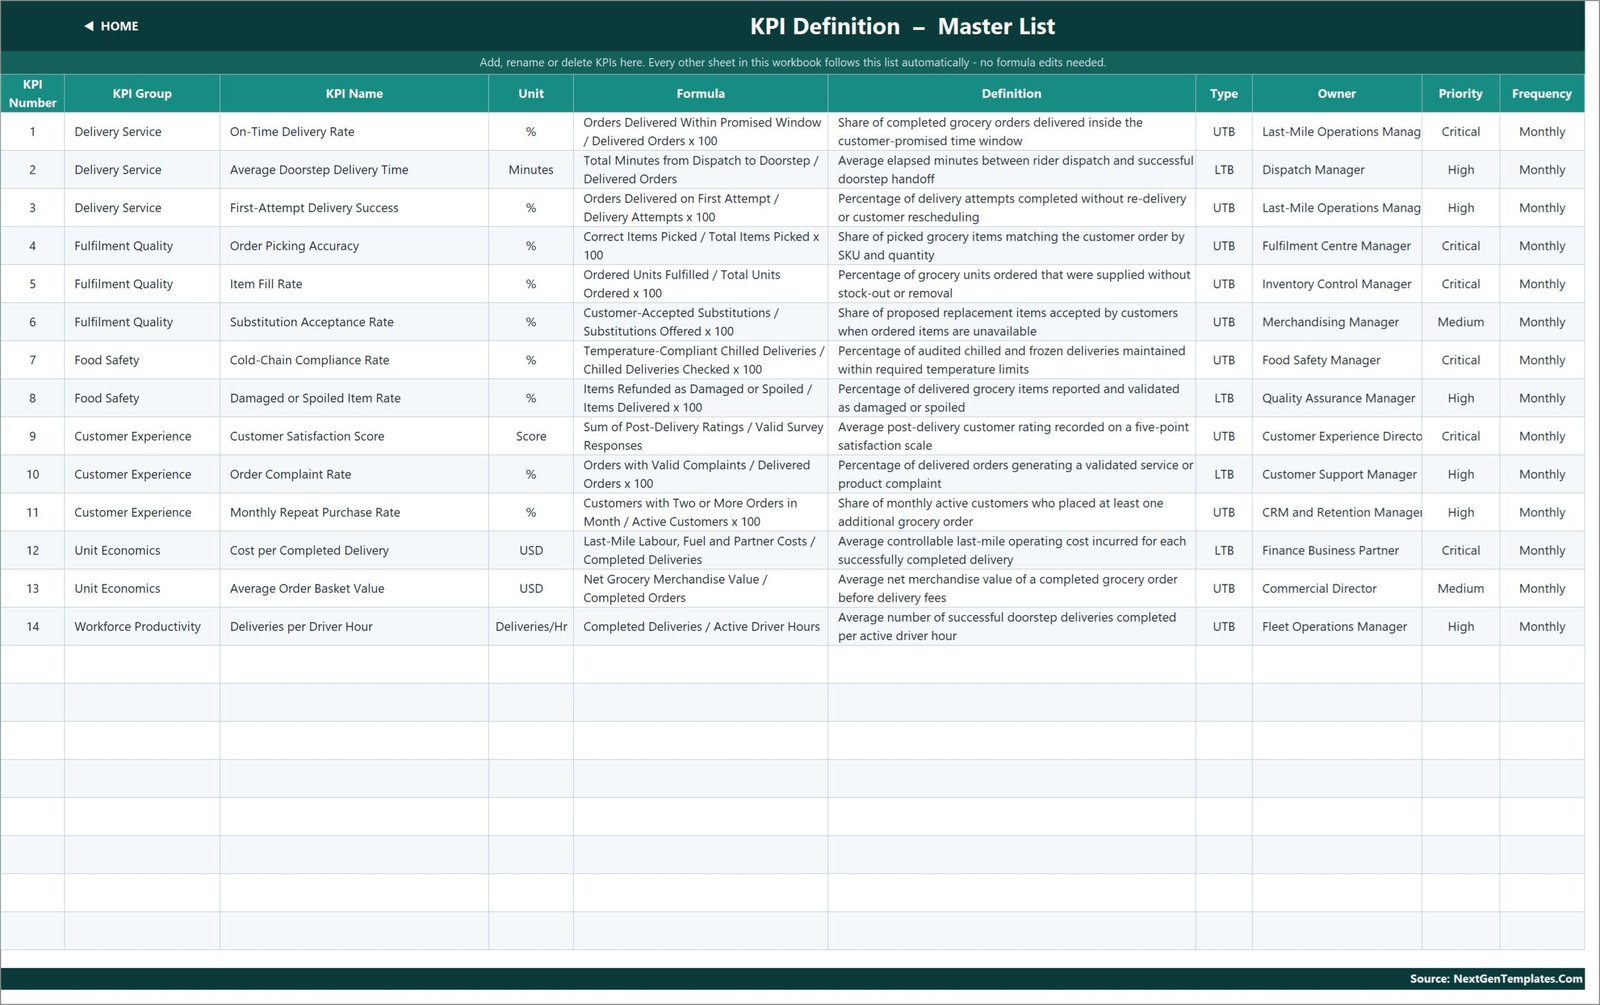This screenshot has height=1005, width=1600.
Task: Go to the HOME link
Action: (119, 26)
